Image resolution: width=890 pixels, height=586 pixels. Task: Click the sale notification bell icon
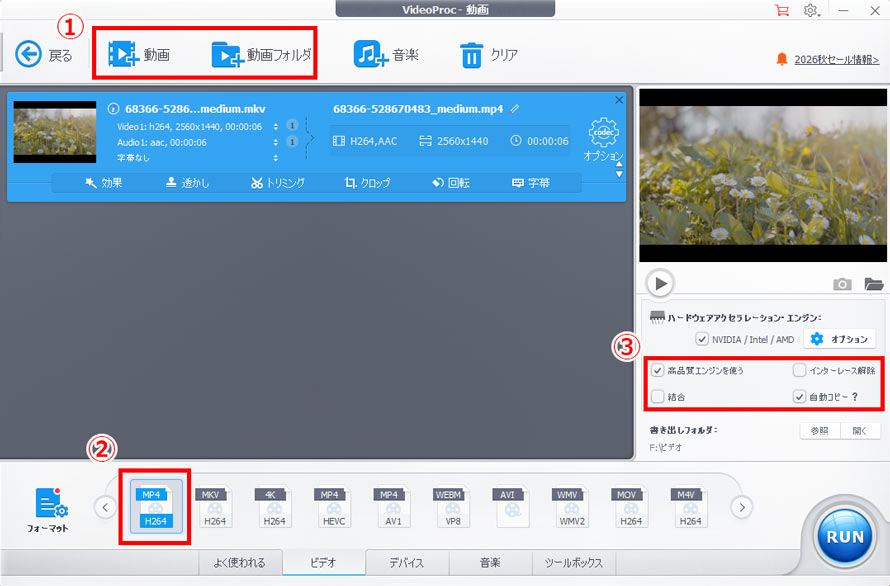tap(782, 58)
